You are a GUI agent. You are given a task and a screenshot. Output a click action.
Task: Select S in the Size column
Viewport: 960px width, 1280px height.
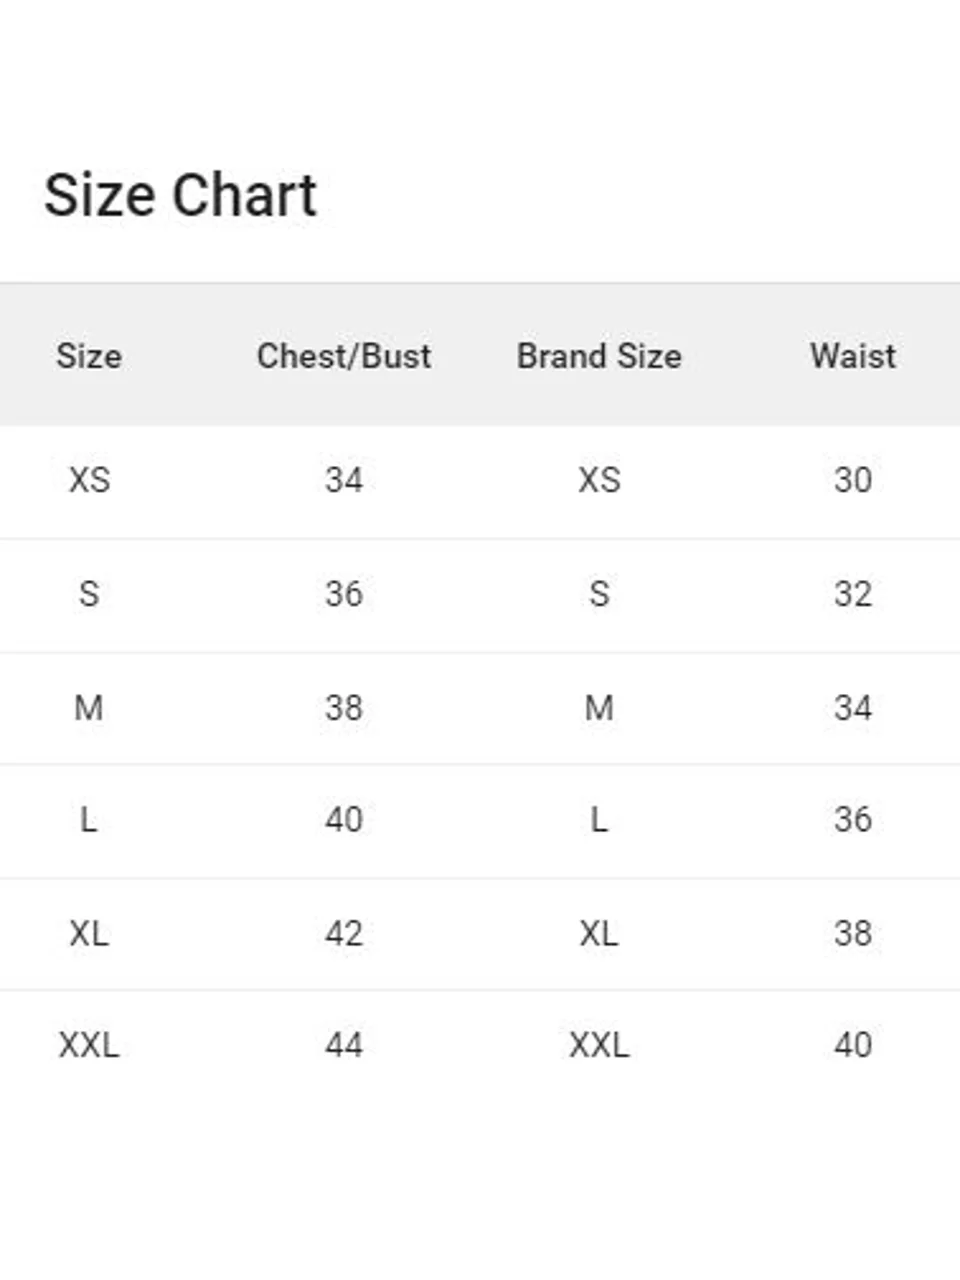click(x=89, y=594)
